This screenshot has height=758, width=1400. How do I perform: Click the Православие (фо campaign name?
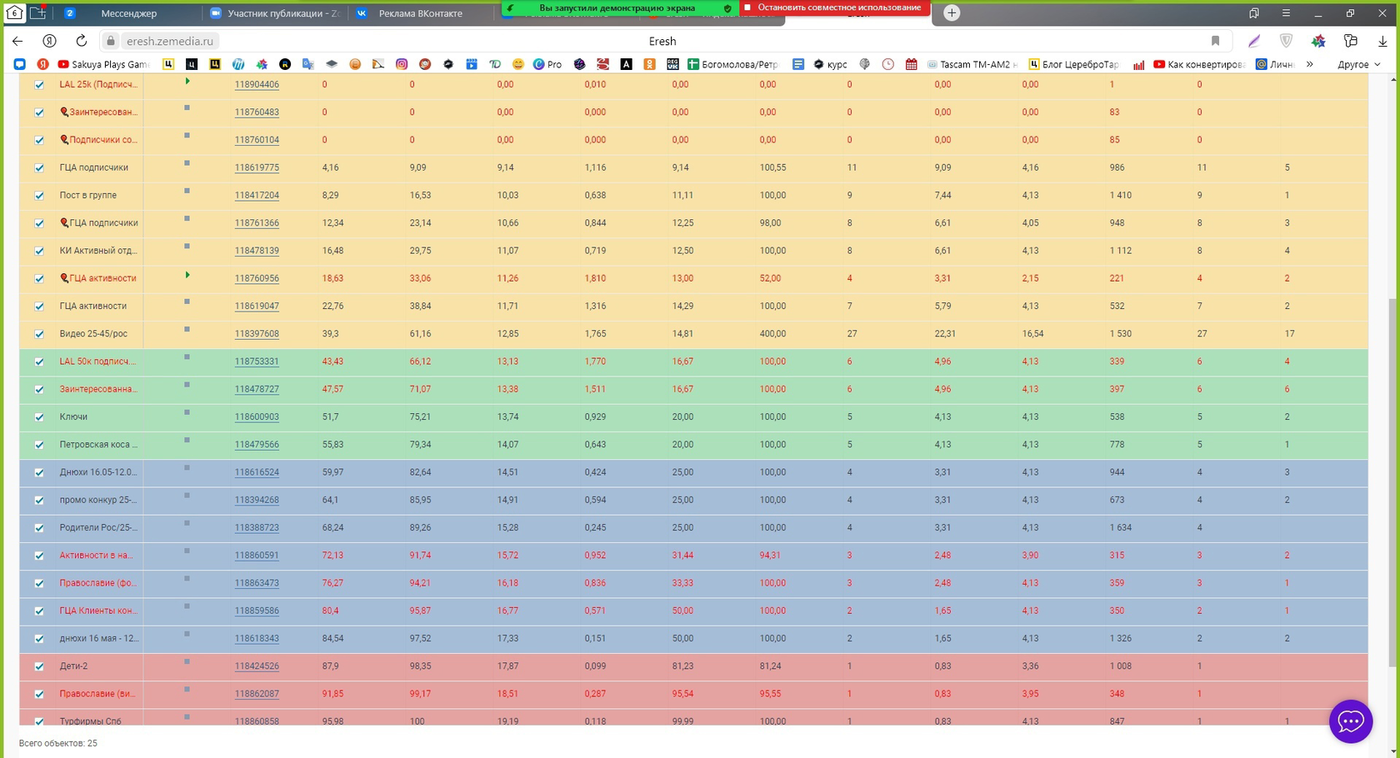coord(98,583)
